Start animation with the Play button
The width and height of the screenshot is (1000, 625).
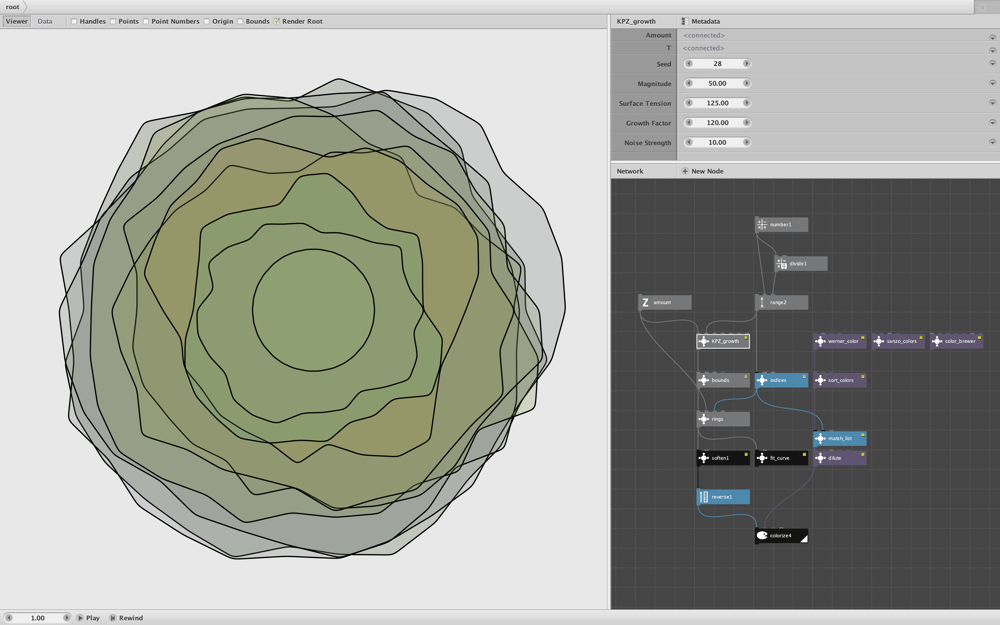[x=88, y=618]
